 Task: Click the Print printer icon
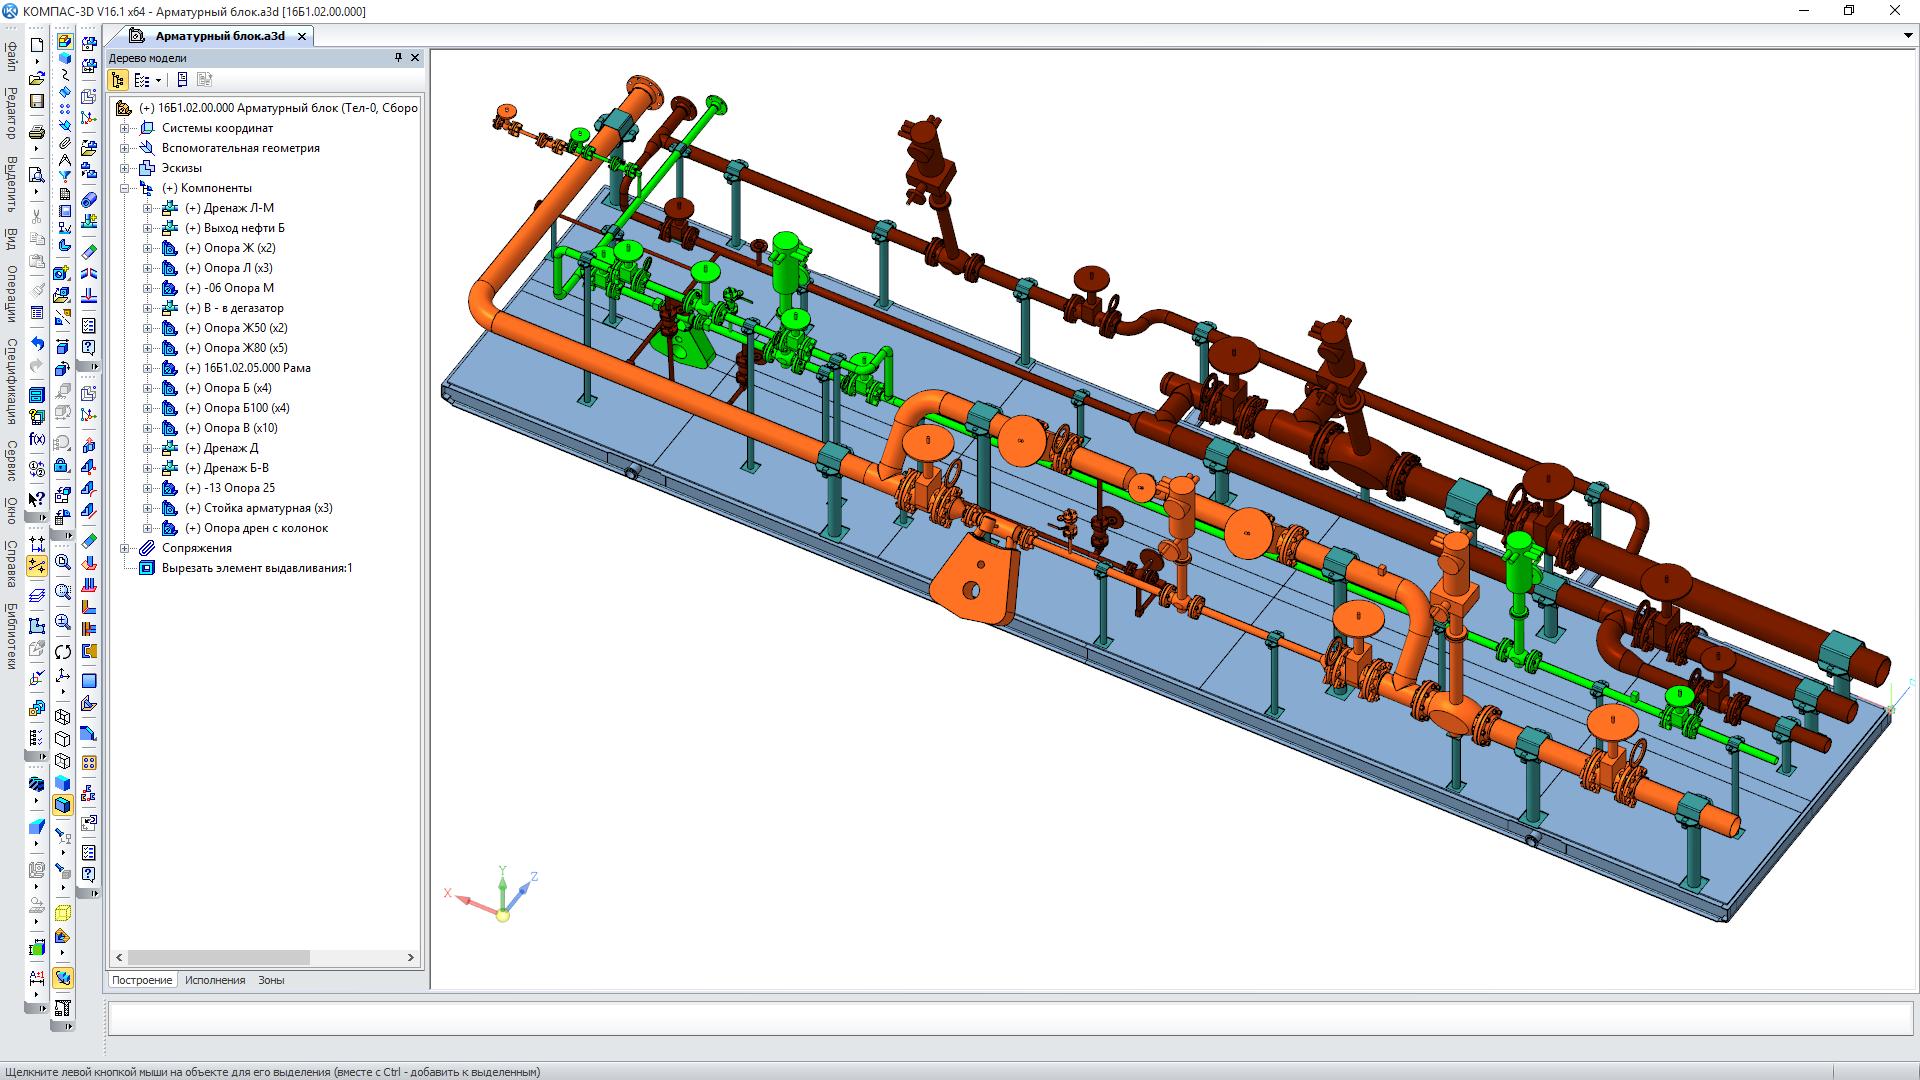(37, 132)
